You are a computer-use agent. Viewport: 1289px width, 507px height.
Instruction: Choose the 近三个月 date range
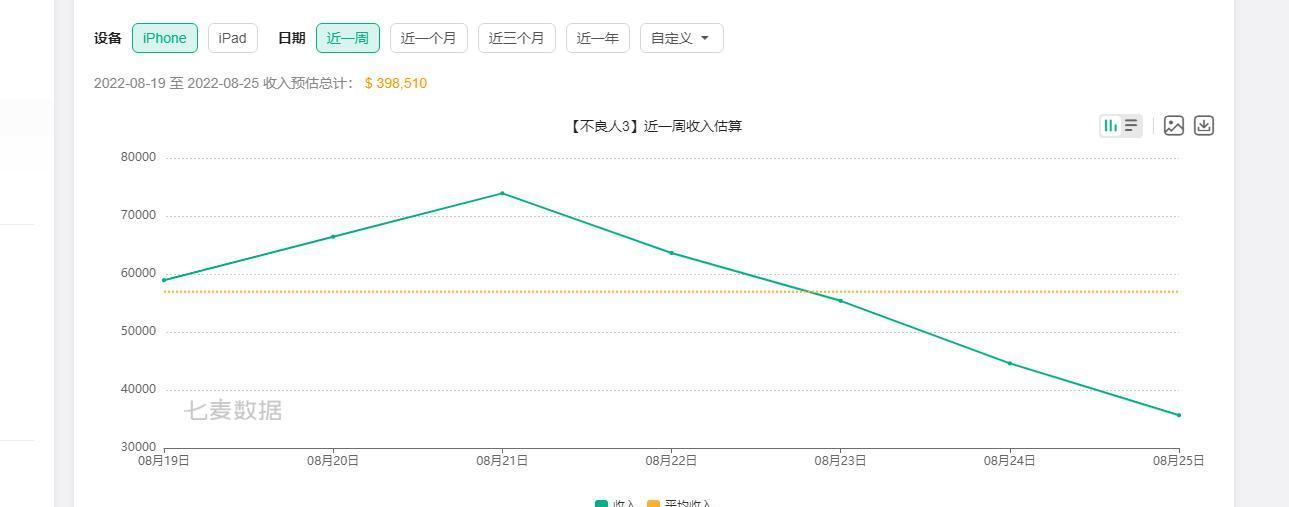click(517, 38)
